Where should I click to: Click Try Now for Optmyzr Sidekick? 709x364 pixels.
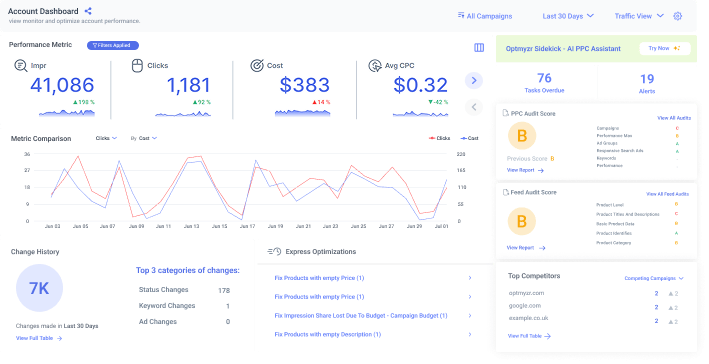pyautogui.click(x=664, y=48)
